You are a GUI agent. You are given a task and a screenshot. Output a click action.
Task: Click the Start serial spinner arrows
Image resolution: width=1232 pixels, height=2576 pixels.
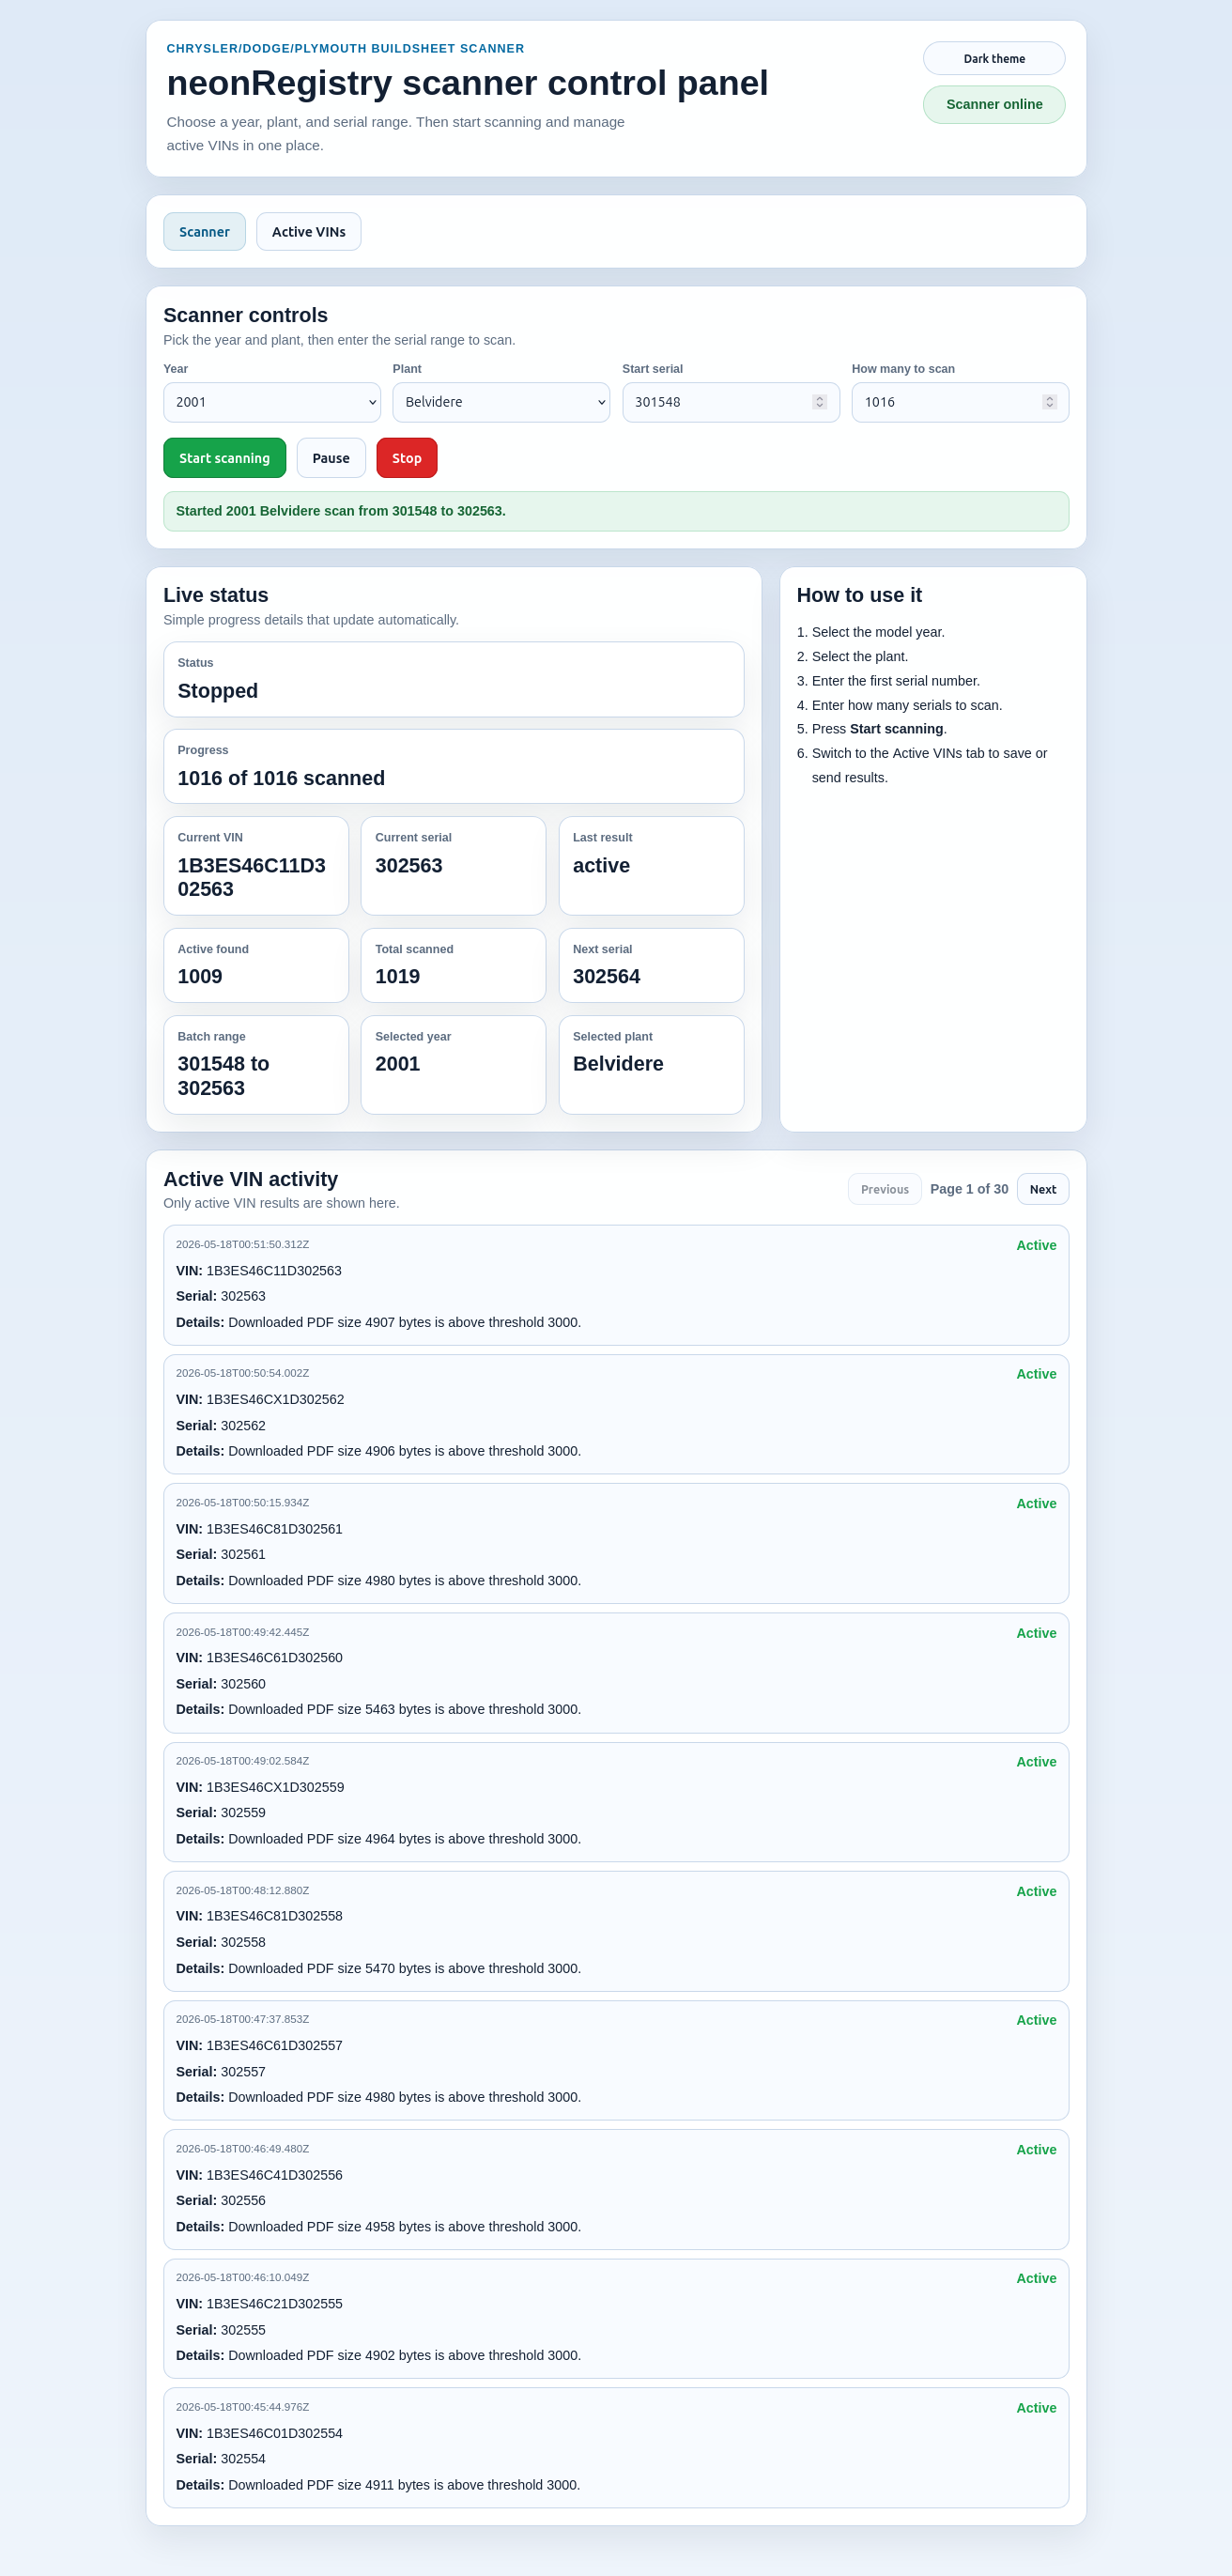[x=819, y=402]
